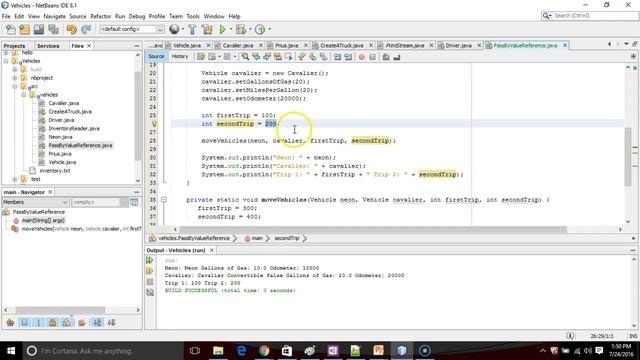
Task: Click the split editor plus icon
Action: pos(633,57)
